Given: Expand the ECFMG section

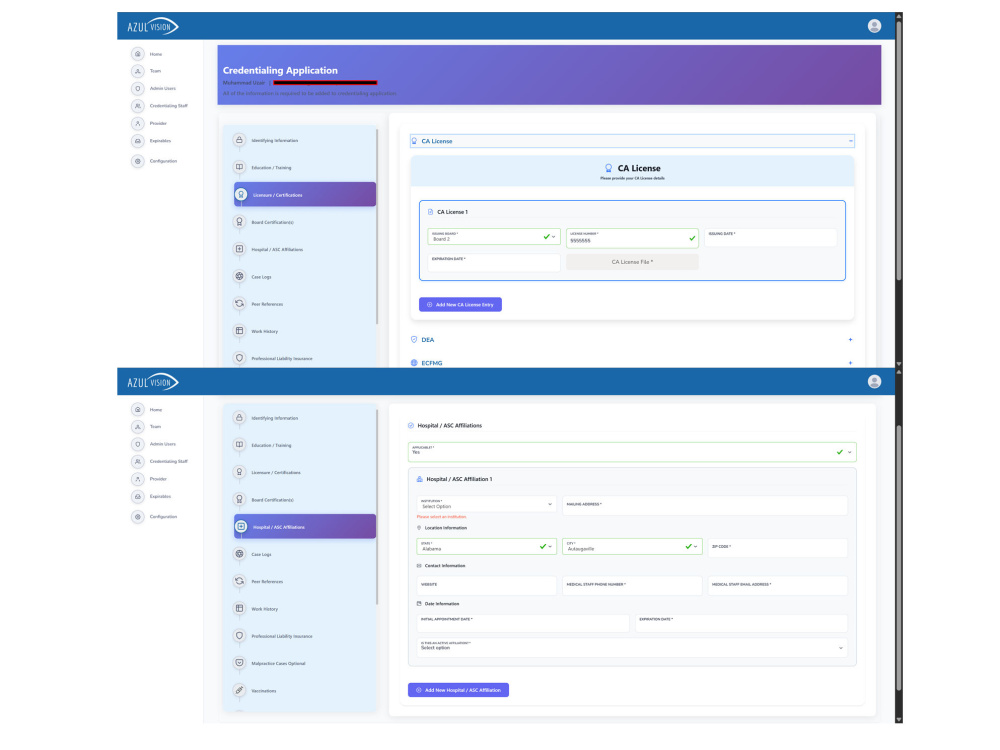Looking at the screenshot, I should coord(632,363).
